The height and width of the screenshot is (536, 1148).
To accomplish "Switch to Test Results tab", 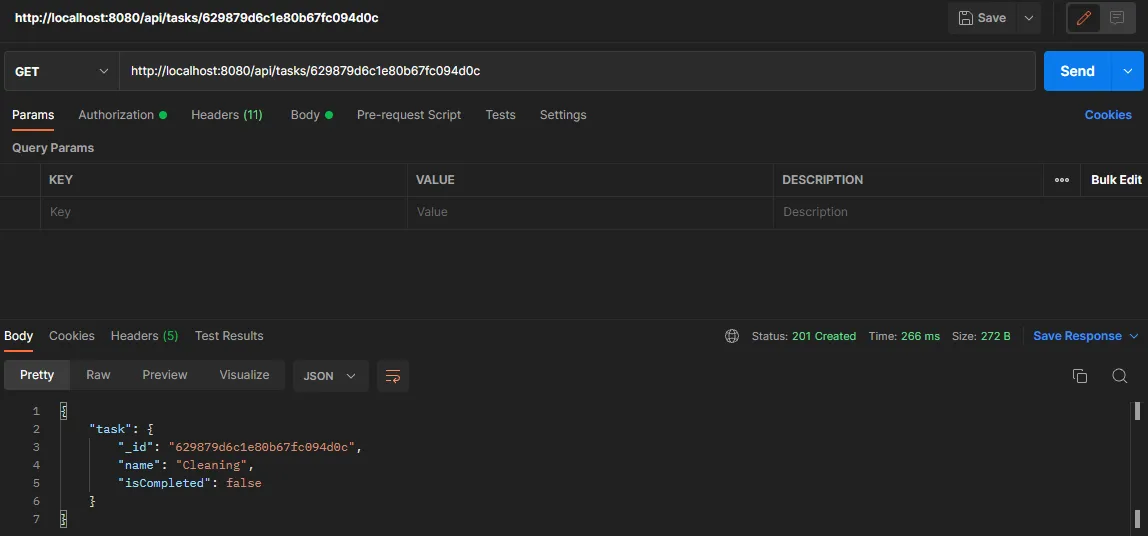I will click(x=229, y=336).
